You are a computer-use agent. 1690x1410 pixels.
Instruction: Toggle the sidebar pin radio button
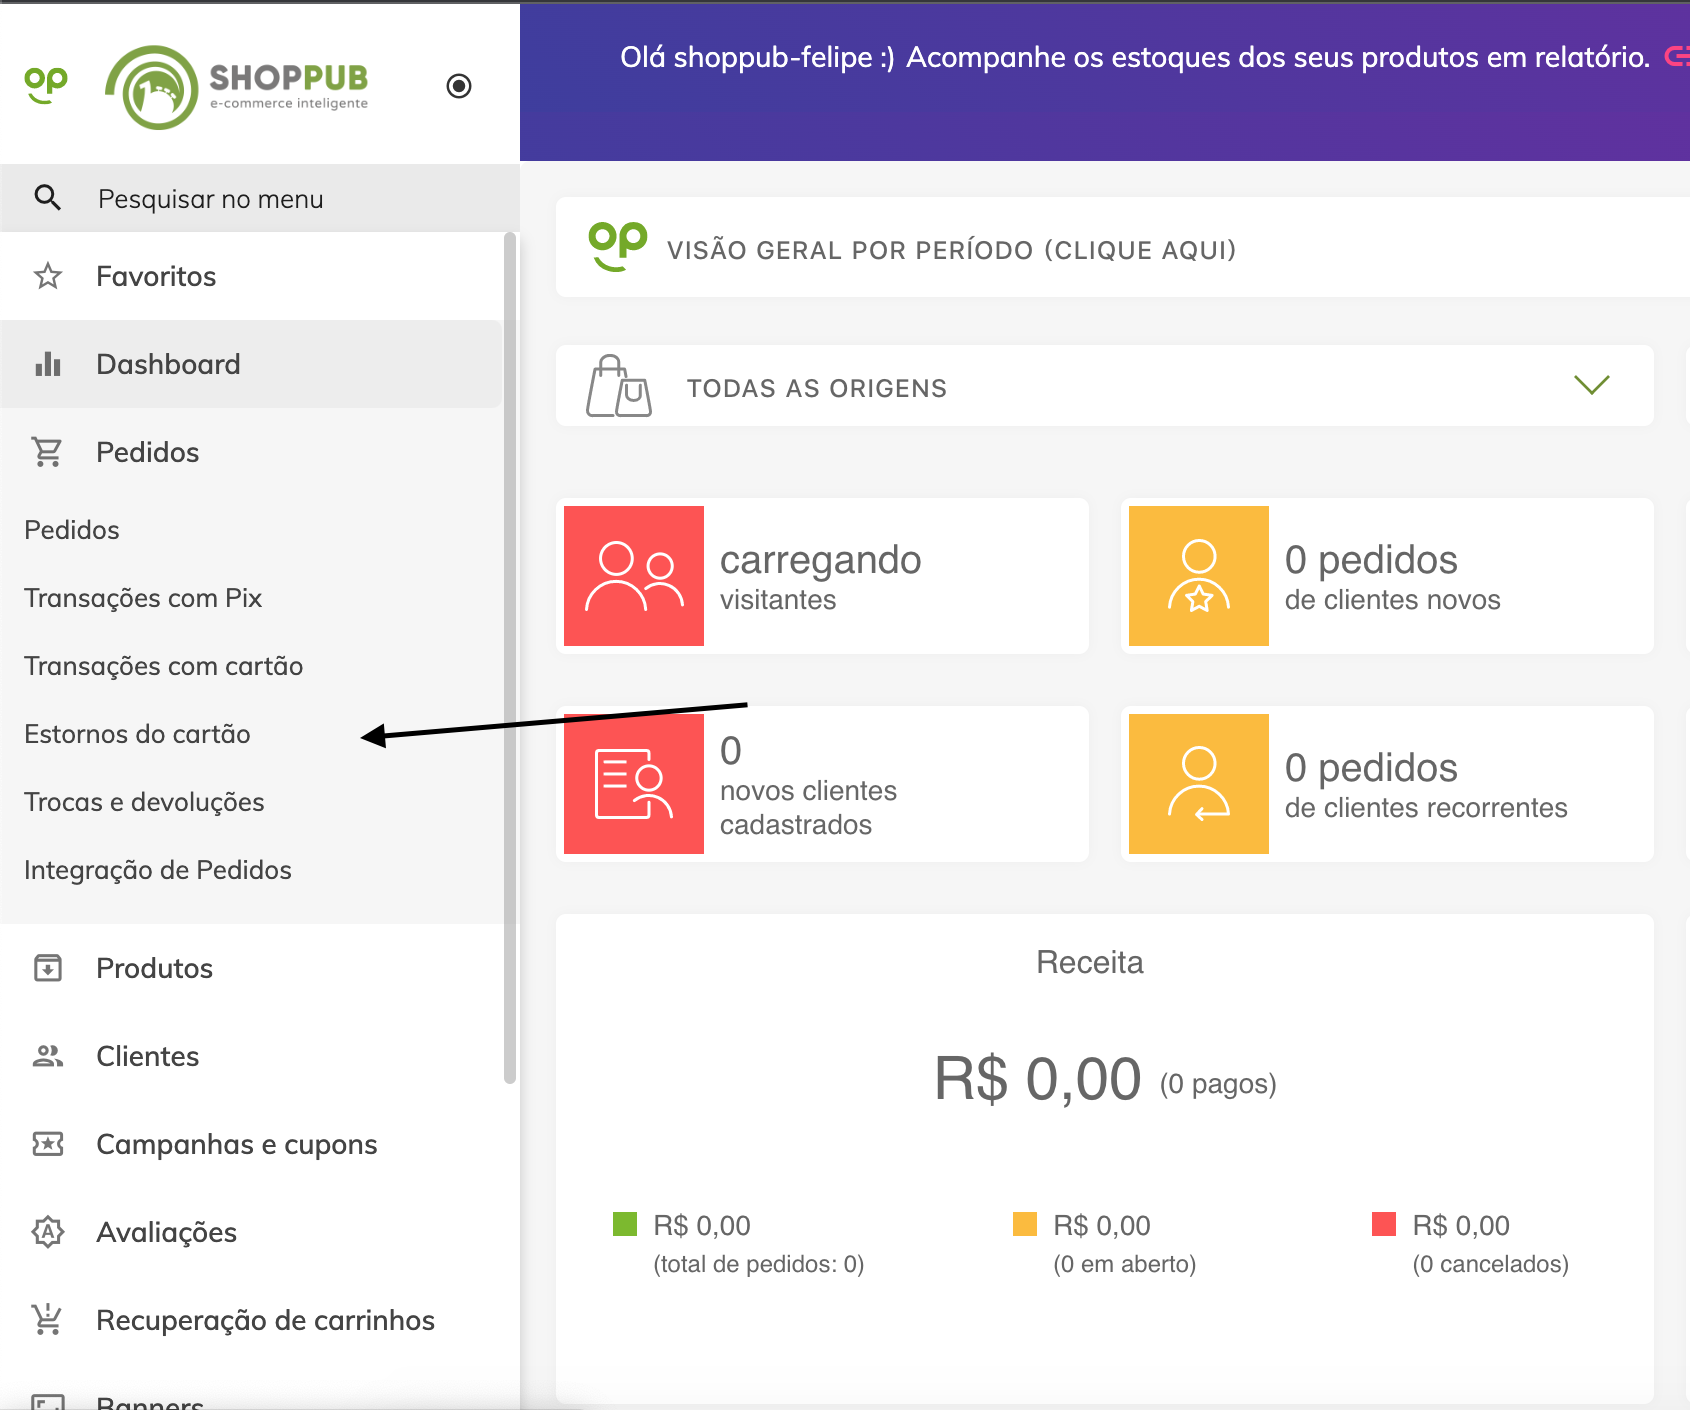(x=459, y=86)
